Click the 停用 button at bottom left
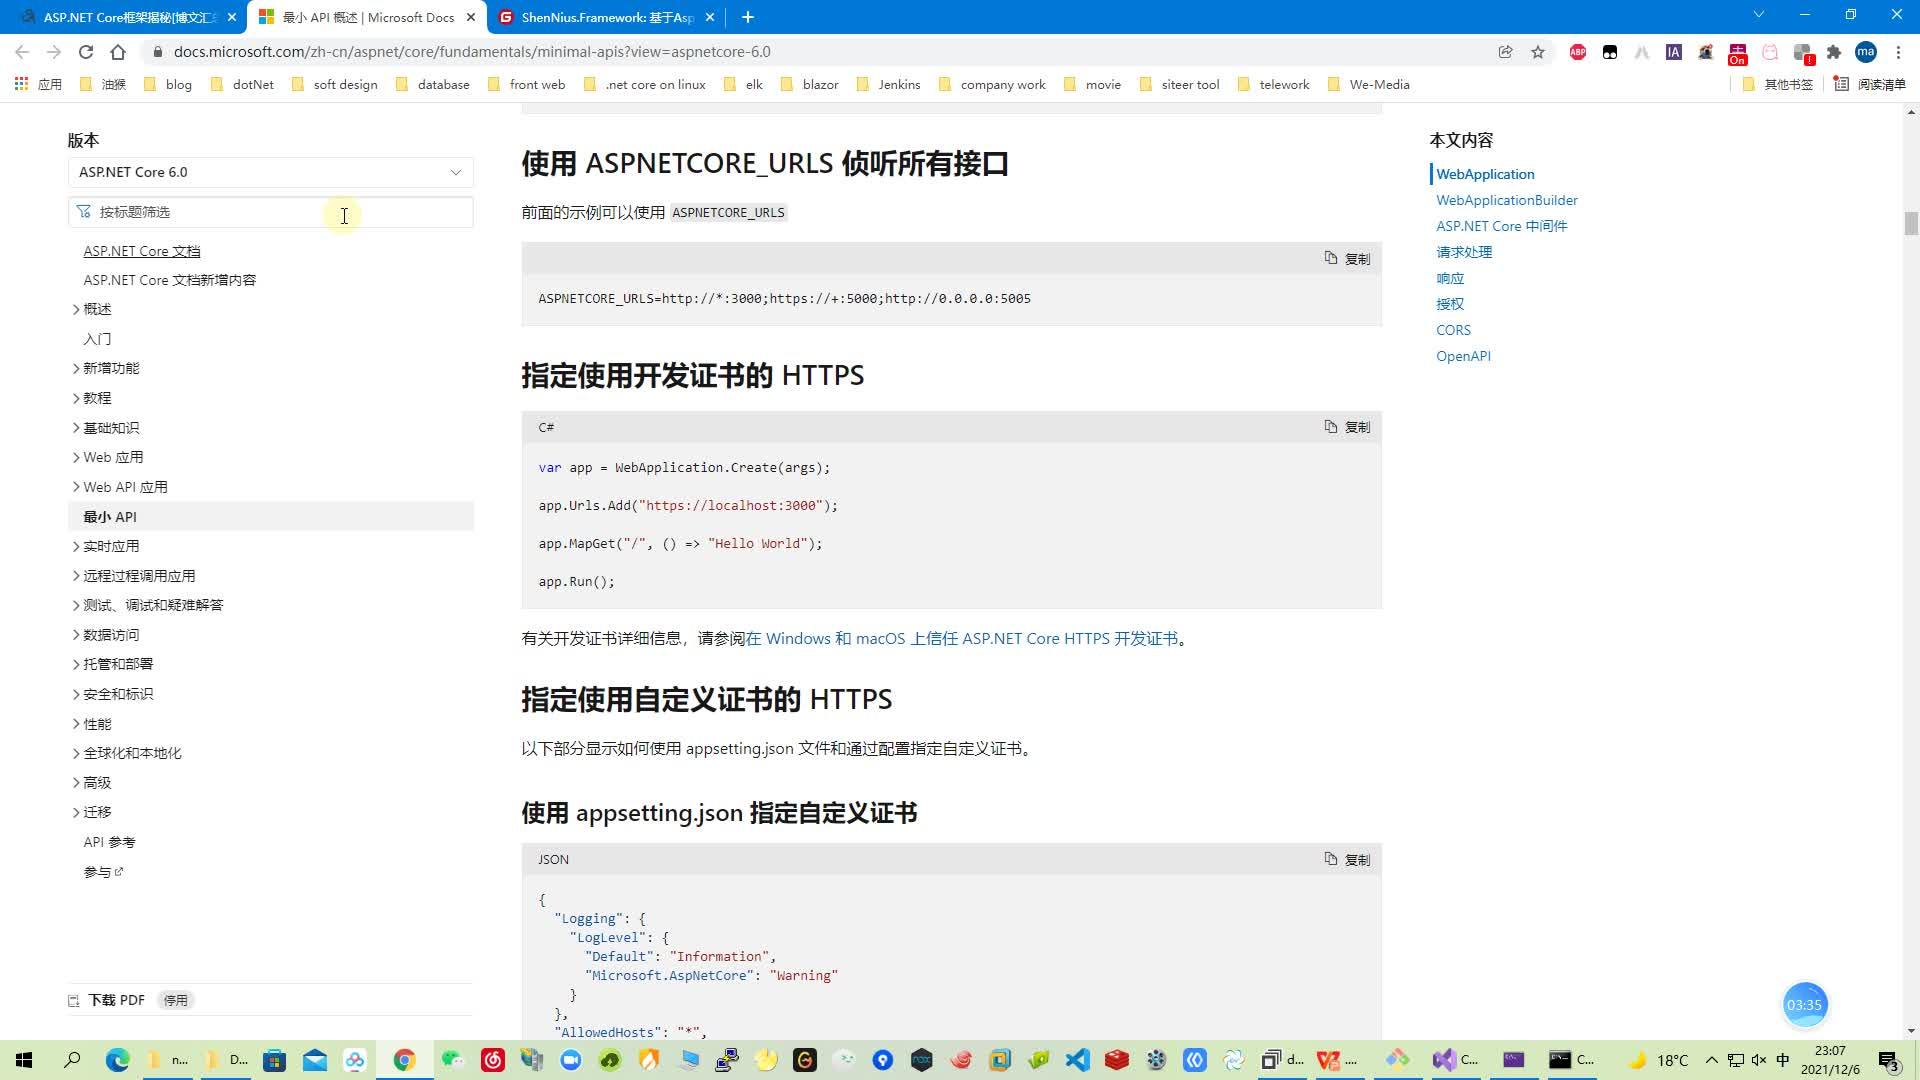The height and width of the screenshot is (1080, 1920). 175,1000
